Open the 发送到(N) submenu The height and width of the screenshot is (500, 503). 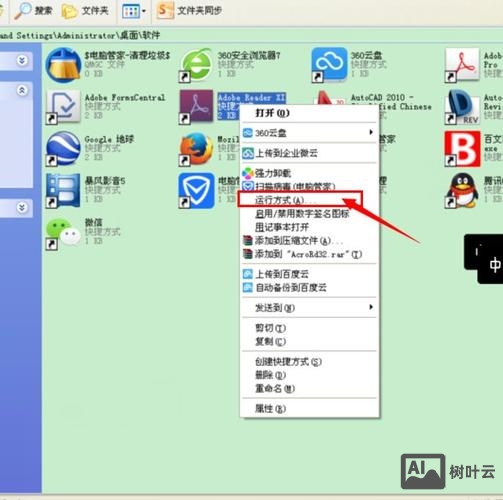309,308
